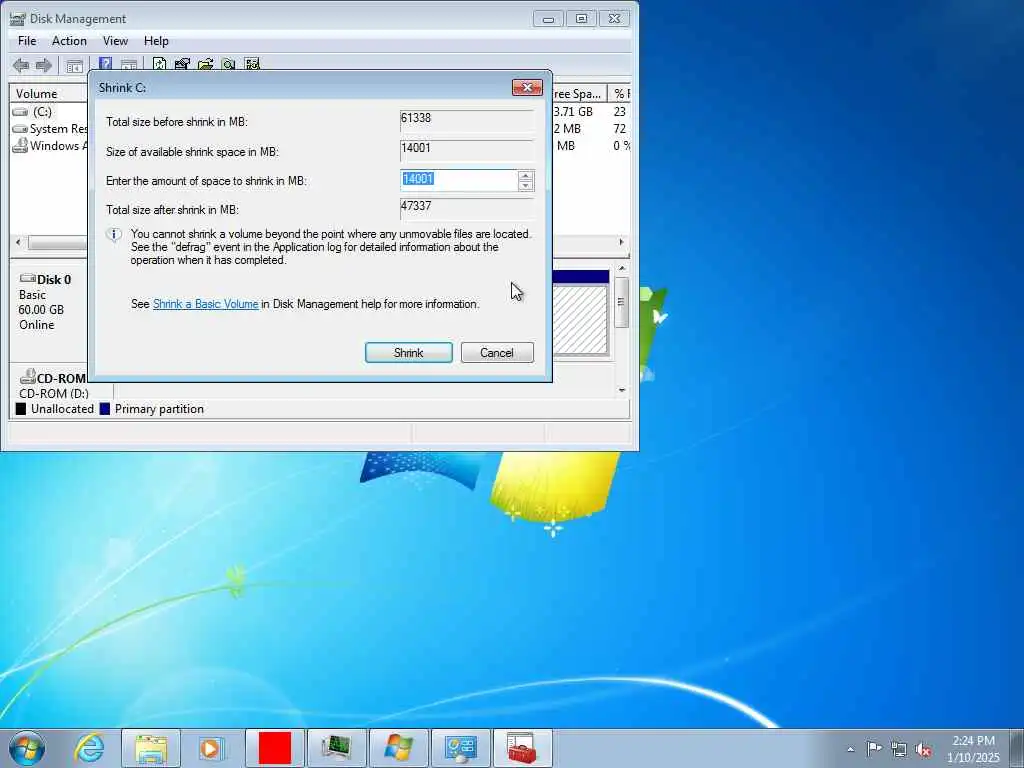1024x768 pixels.
Task: Click the total size after shrink field
Action: coord(466,208)
